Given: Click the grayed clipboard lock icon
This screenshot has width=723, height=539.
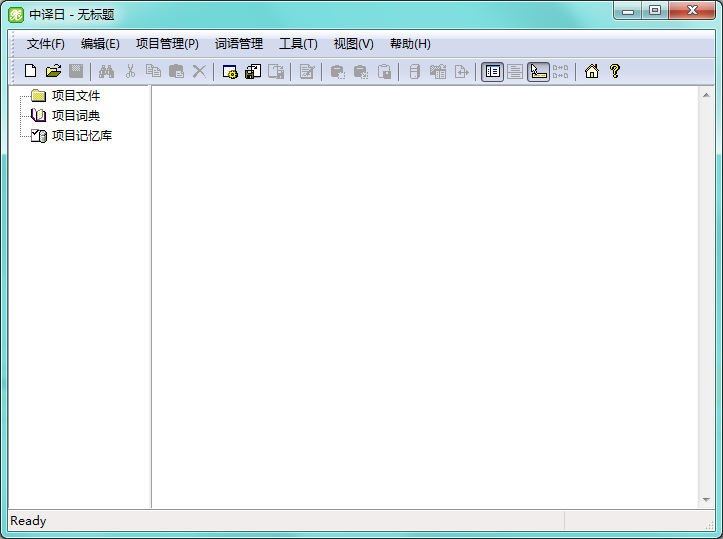Looking at the screenshot, I should click(384, 71).
